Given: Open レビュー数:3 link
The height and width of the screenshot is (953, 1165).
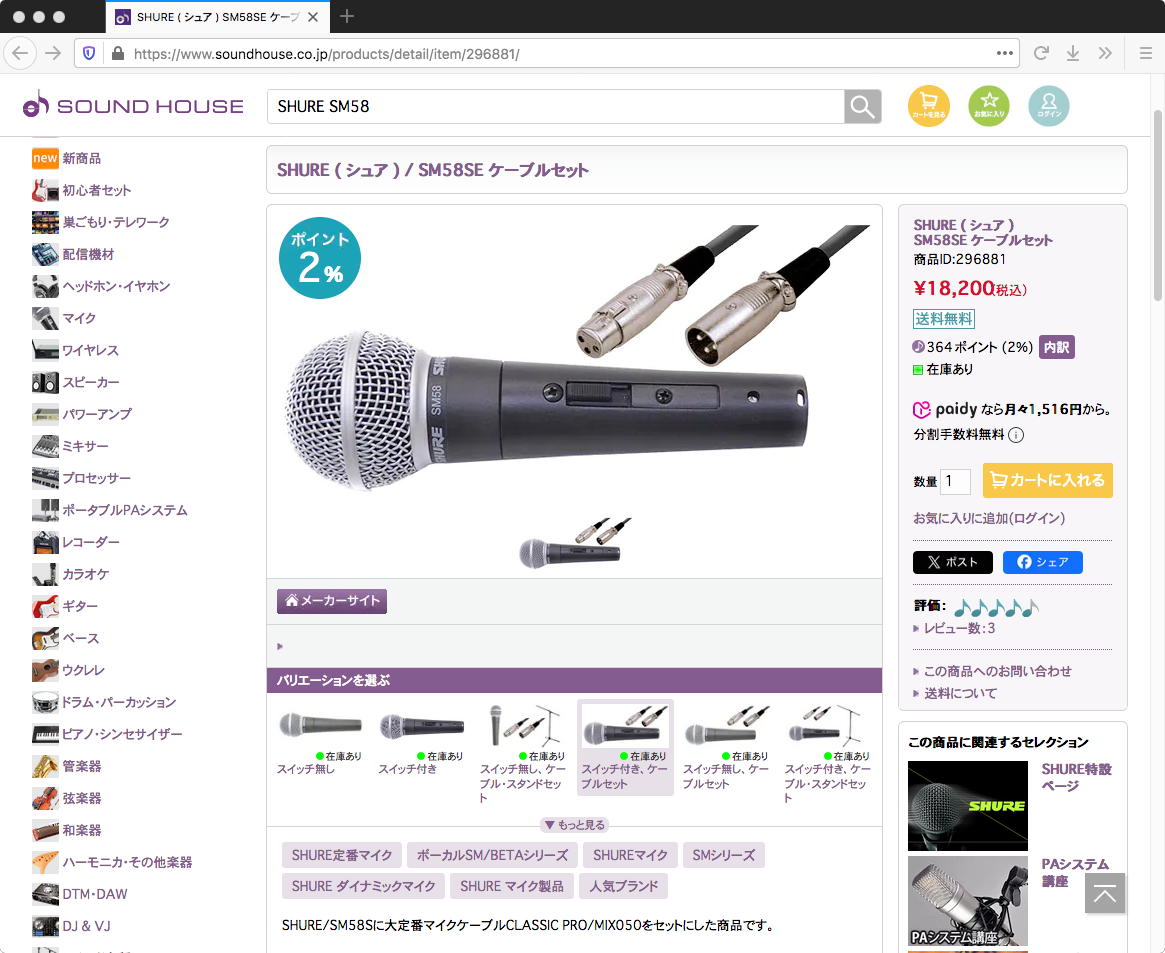Looking at the screenshot, I should 958,628.
